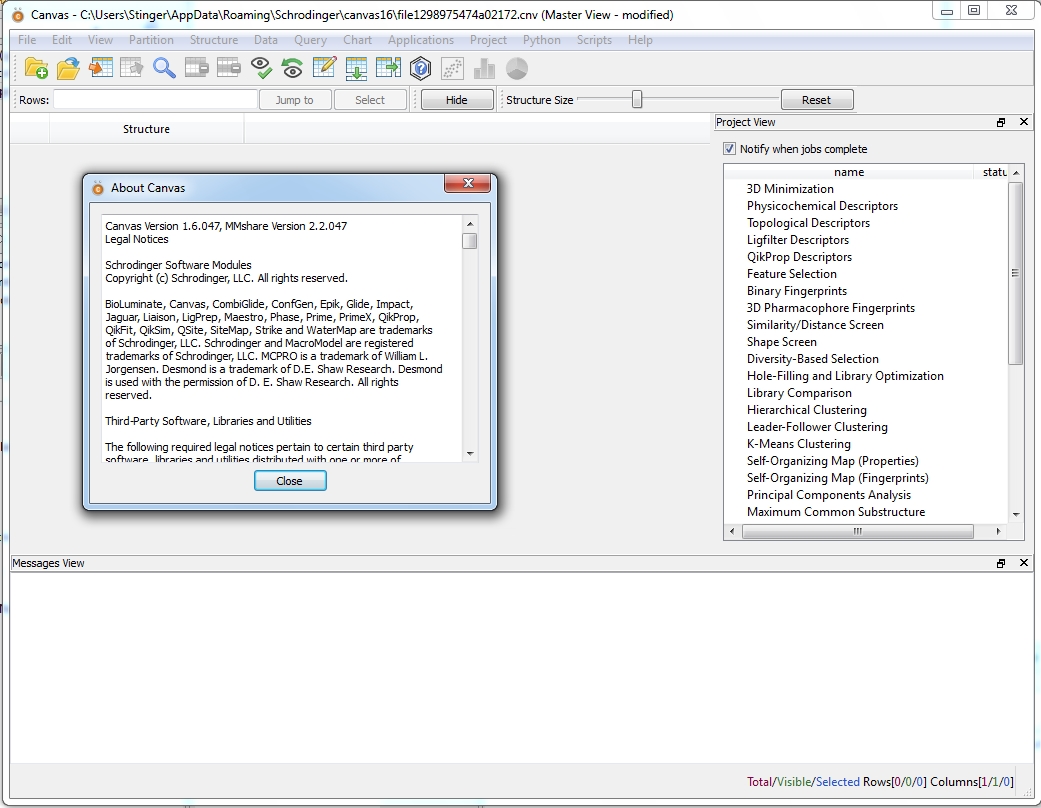
Task: Click the table with green down arrow icon
Action: [x=357, y=68]
